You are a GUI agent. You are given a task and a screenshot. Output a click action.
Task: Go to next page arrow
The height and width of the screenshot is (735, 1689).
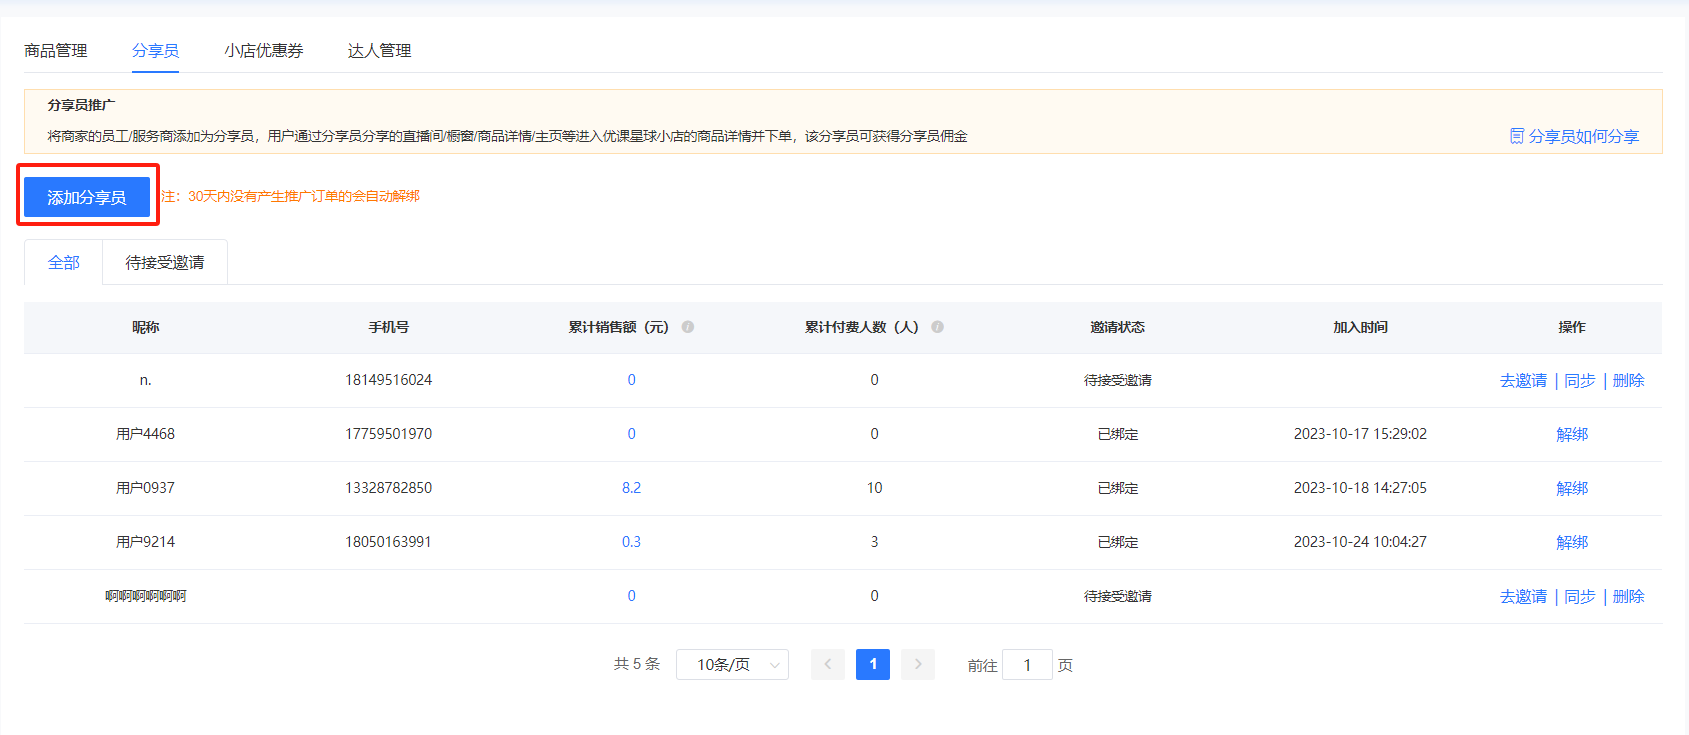point(917,664)
